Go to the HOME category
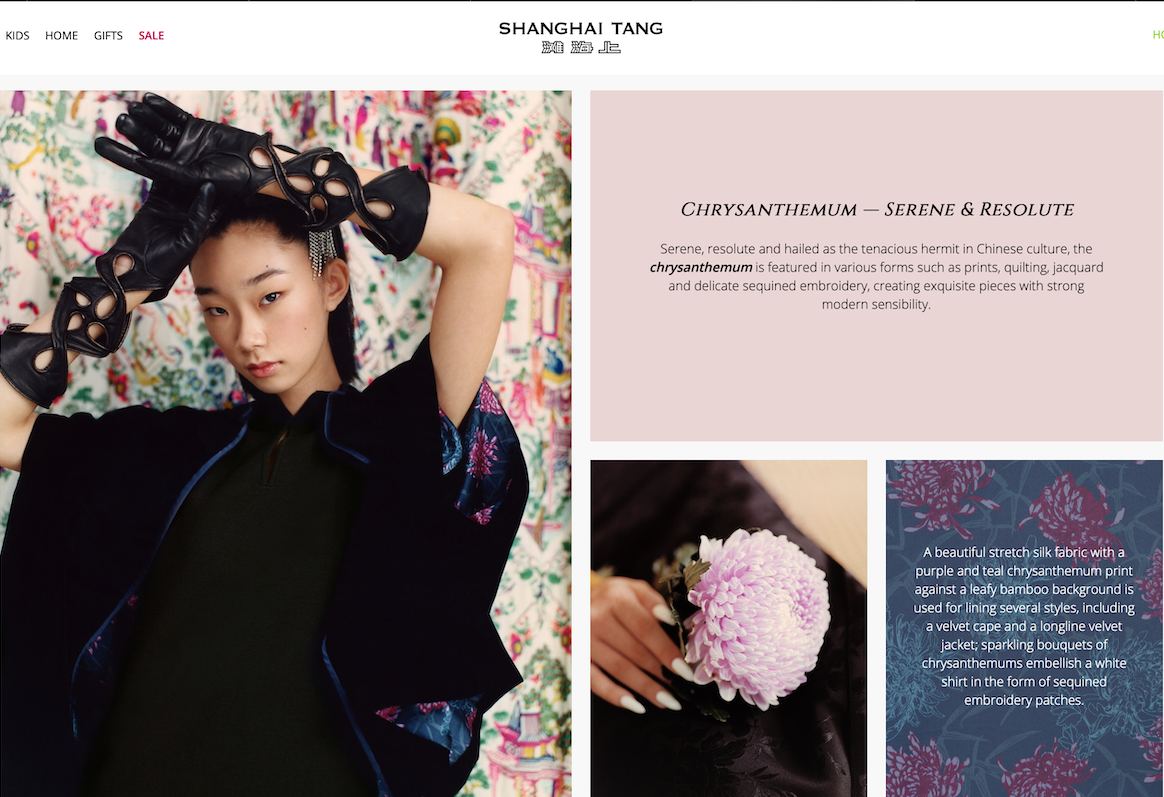 (62, 36)
